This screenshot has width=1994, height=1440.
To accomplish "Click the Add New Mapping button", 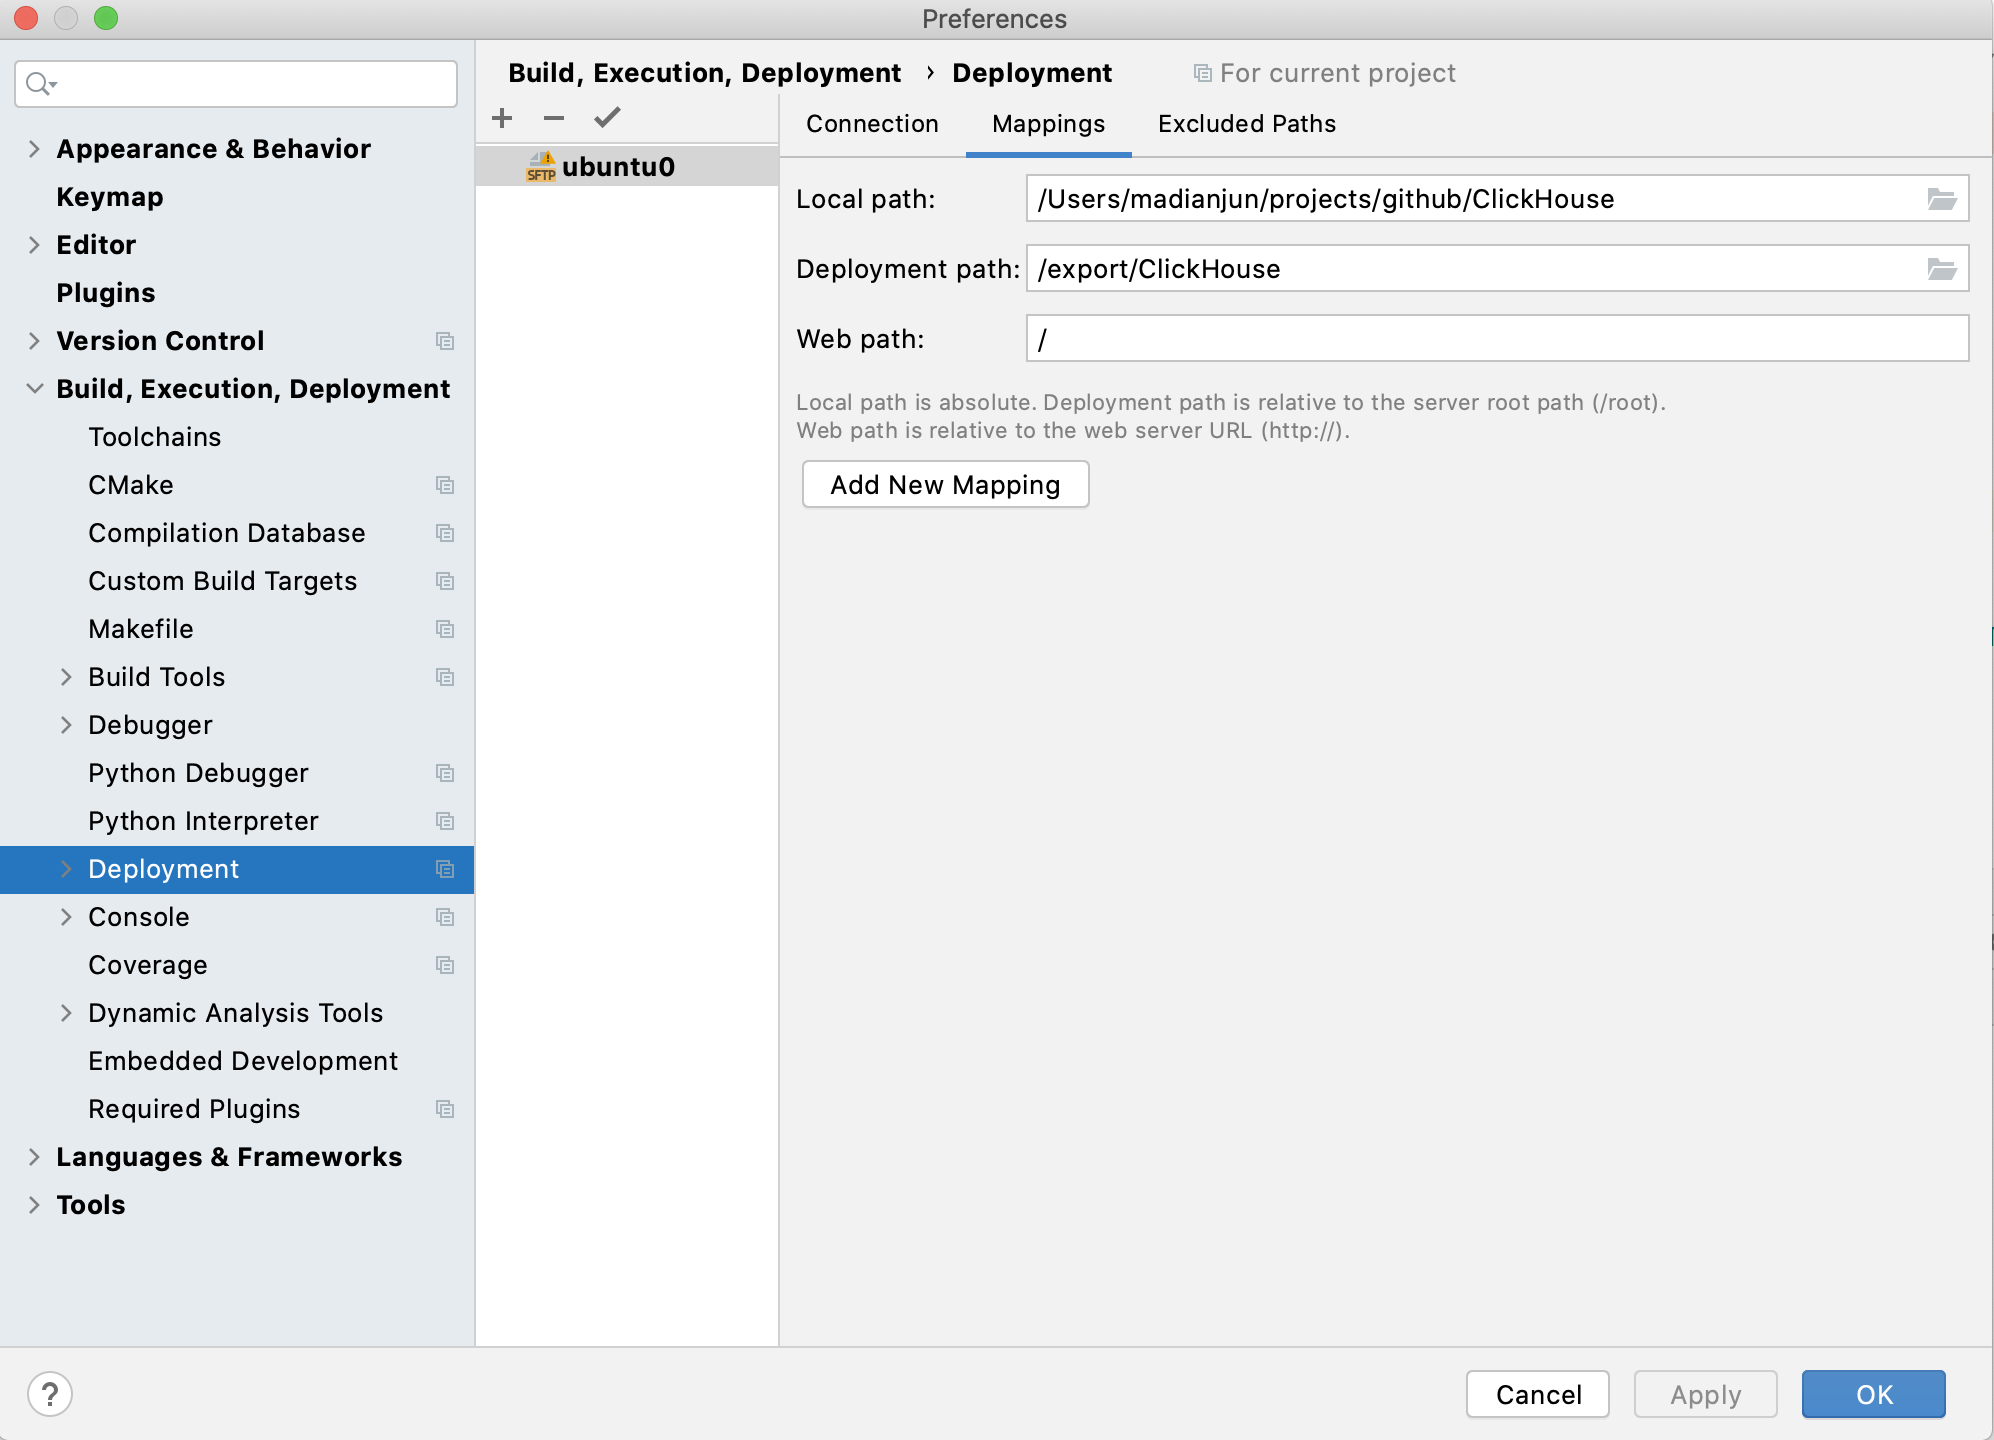I will (944, 484).
